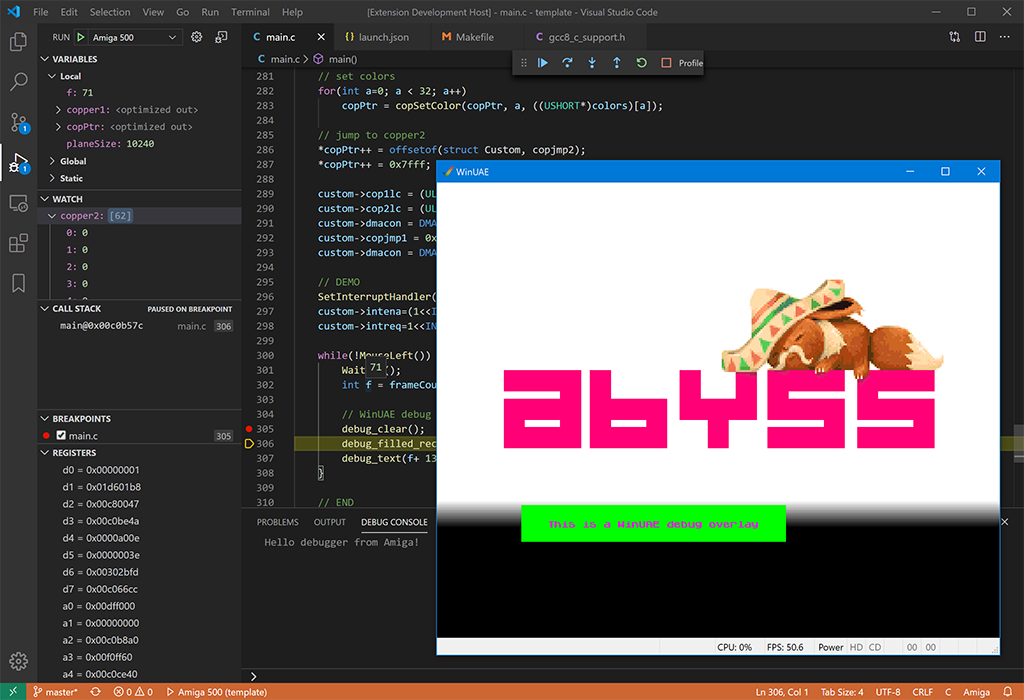Image resolution: width=1024 pixels, height=700 pixels.
Task: Expand the copper1 variable
Action: pos(58,110)
